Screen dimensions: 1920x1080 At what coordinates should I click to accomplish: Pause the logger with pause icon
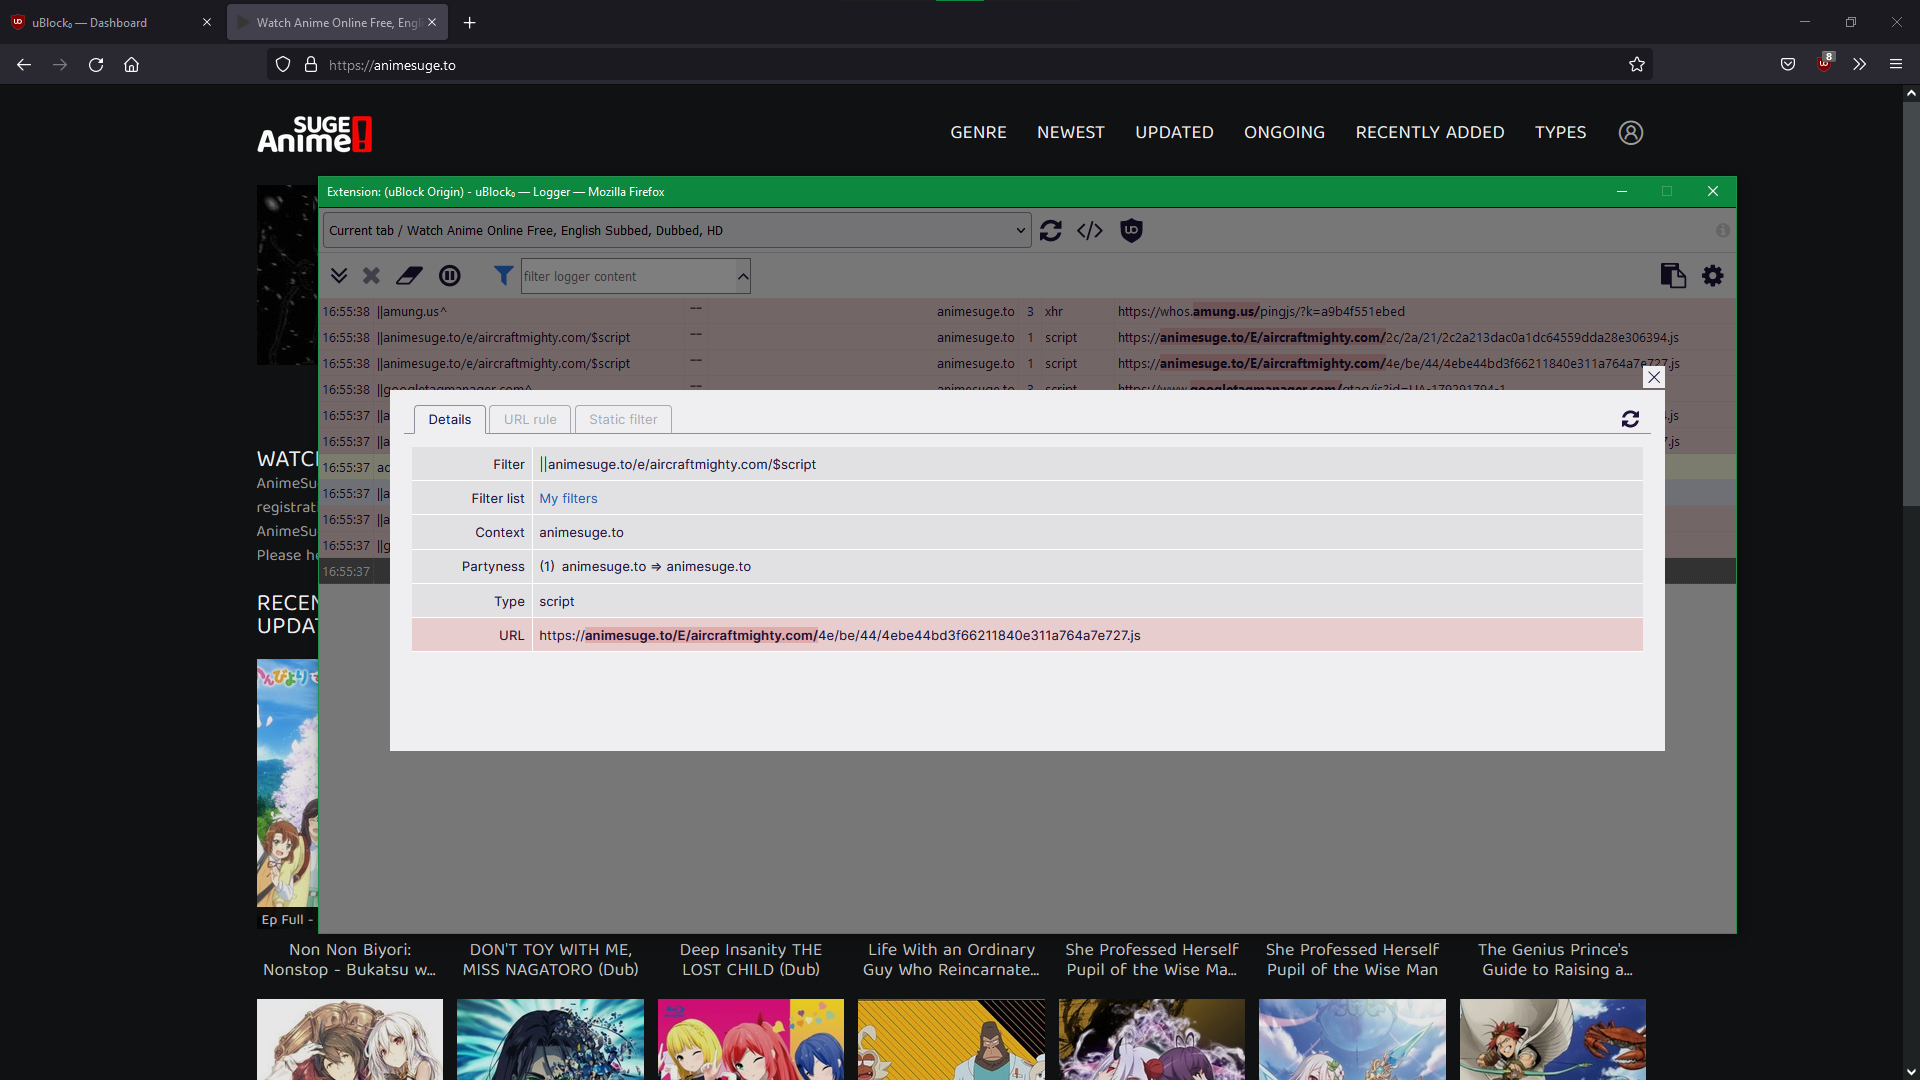(450, 276)
